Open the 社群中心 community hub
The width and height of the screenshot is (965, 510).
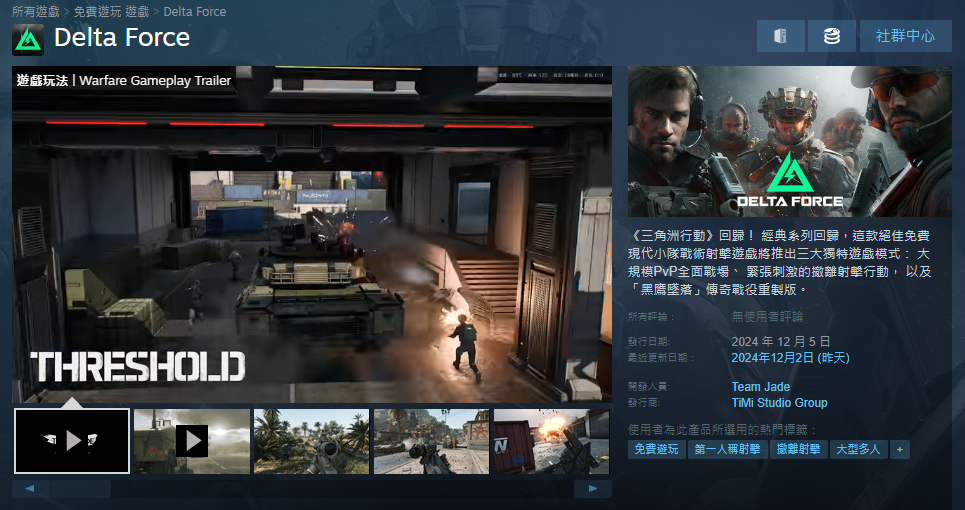pyautogui.click(x=905, y=36)
